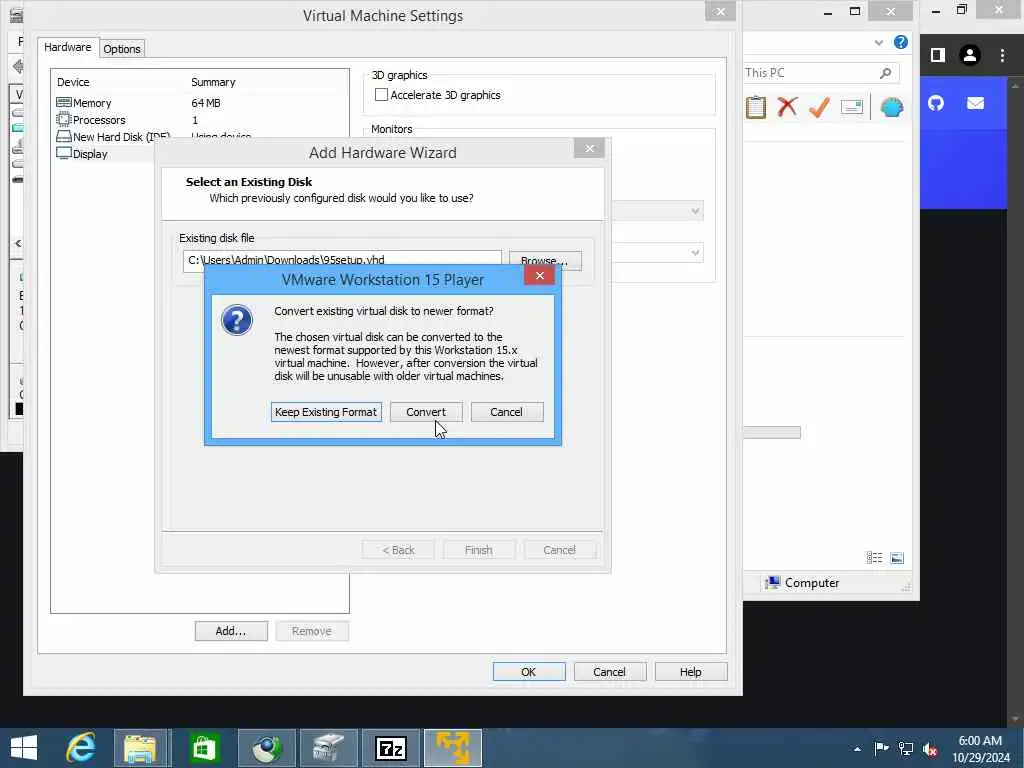Open the second monitors dropdown behind wizard
1024x768 pixels.
click(x=695, y=253)
